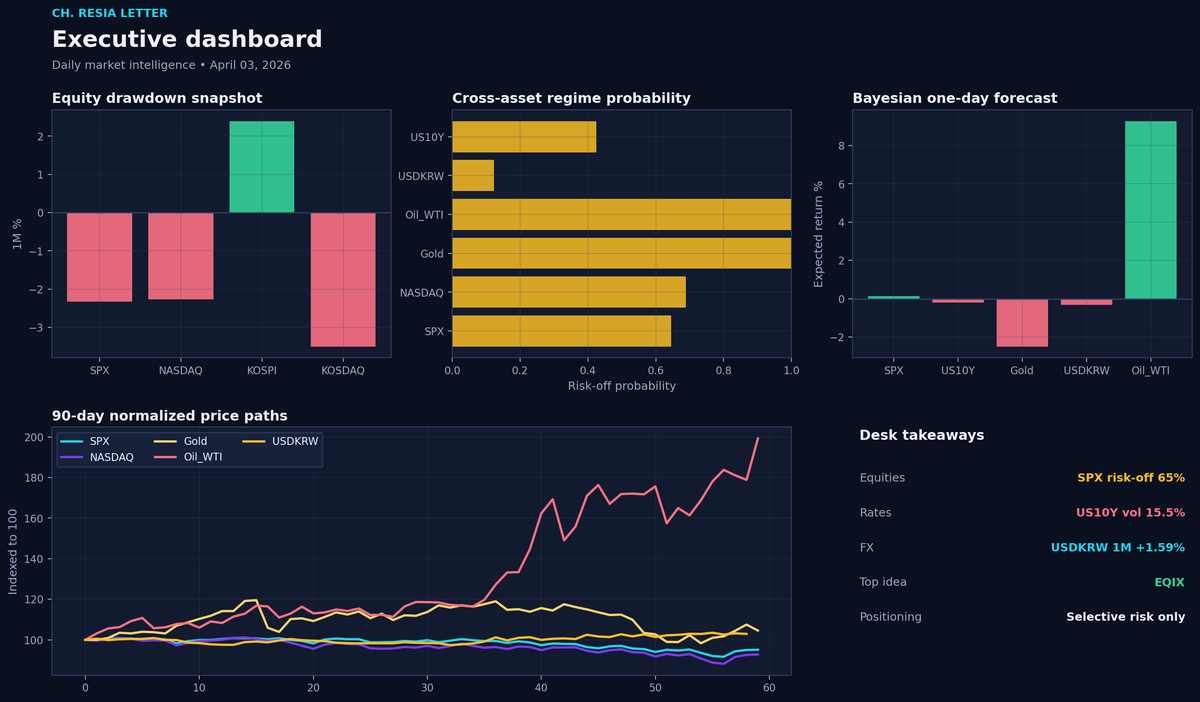Click the 'Executive dashboard' title

[187, 40]
